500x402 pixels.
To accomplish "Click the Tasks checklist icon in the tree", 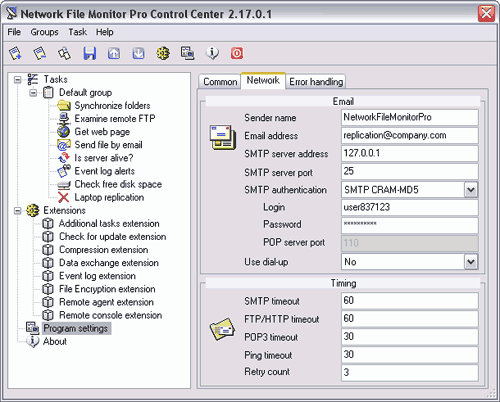I will [33, 79].
